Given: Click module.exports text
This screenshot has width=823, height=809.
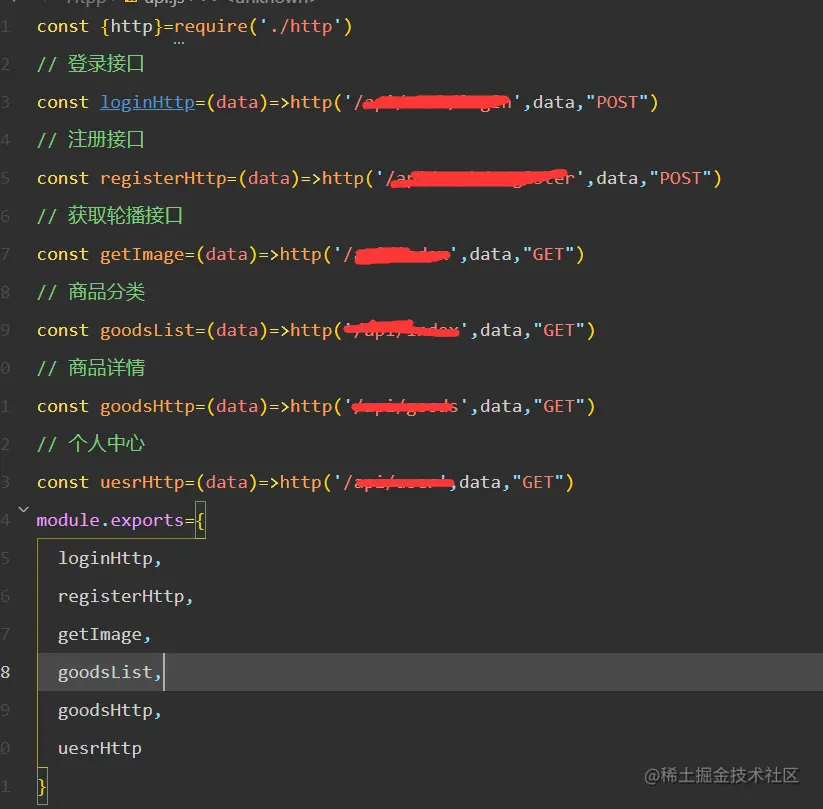Looking at the screenshot, I should pyautogui.click(x=110, y=520).
